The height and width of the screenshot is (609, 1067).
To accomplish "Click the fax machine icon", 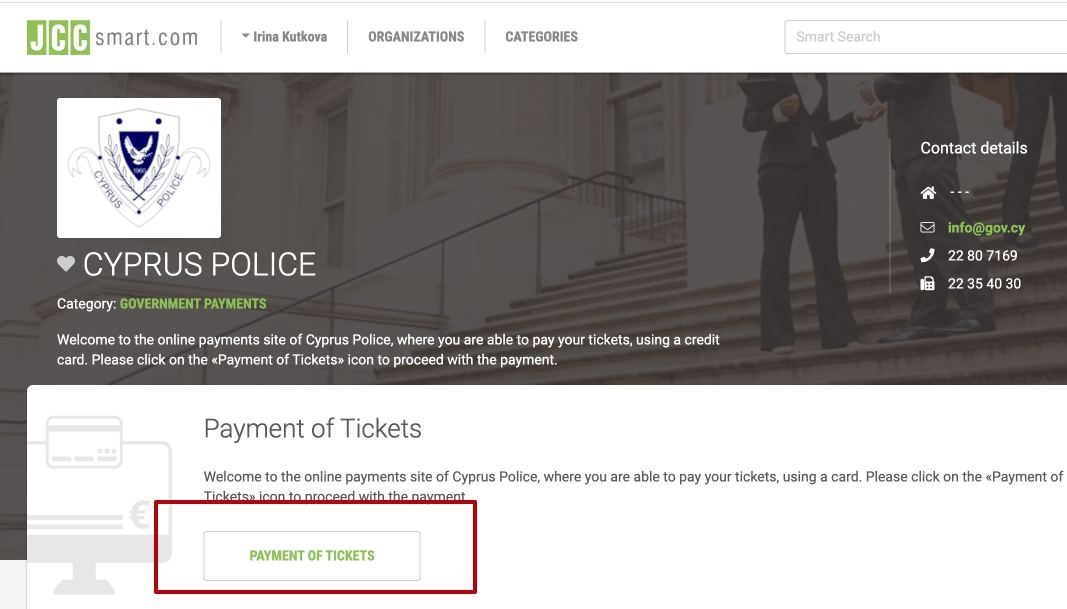I will (x=928, y=284).
